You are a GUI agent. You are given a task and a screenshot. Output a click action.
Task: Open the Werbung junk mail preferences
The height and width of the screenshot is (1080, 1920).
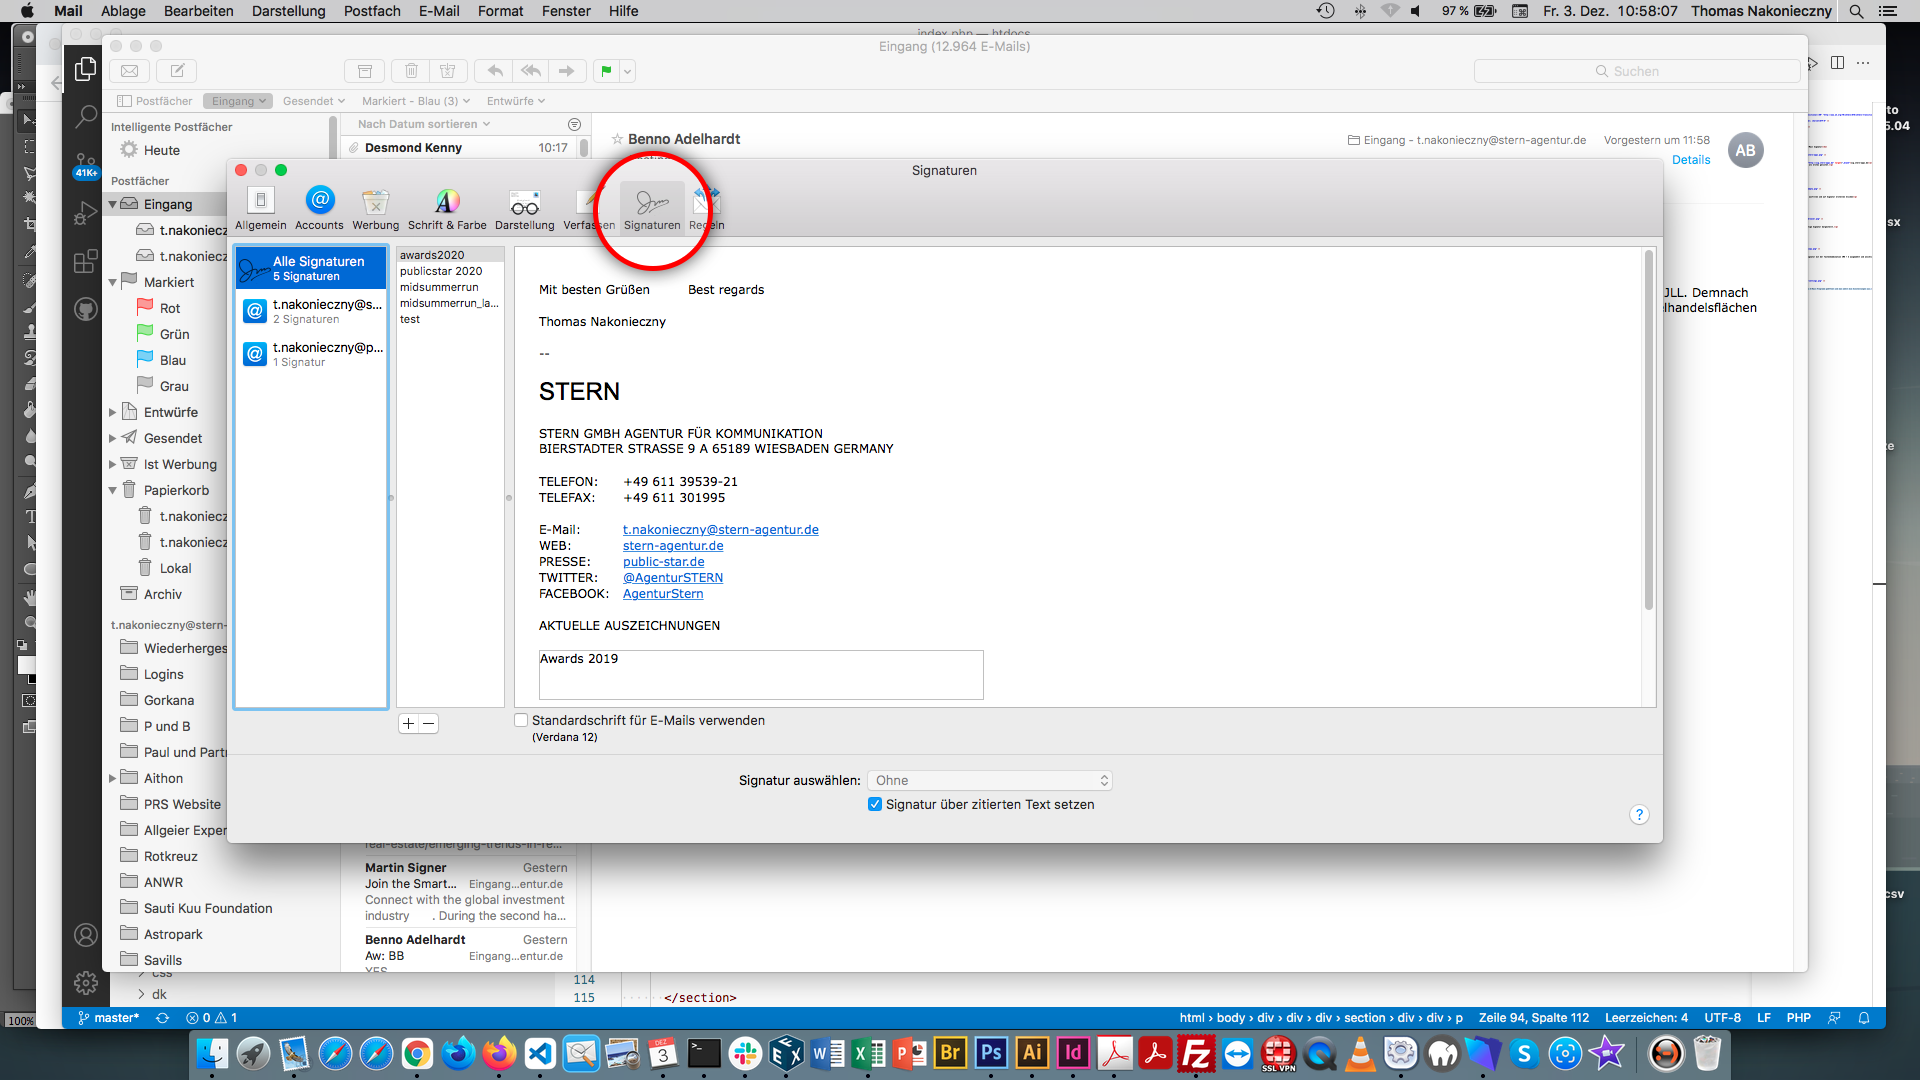375,208
